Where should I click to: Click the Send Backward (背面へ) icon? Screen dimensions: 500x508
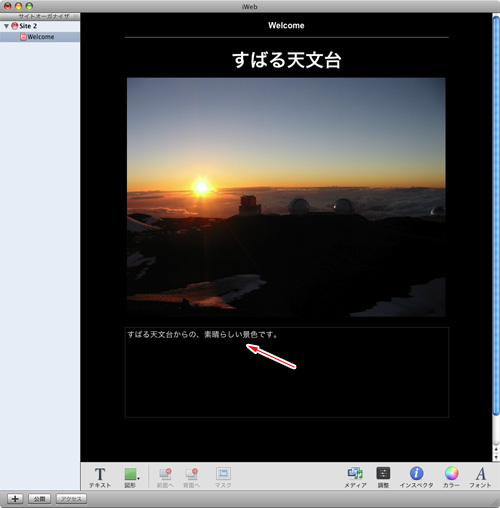tap(192, 477)
